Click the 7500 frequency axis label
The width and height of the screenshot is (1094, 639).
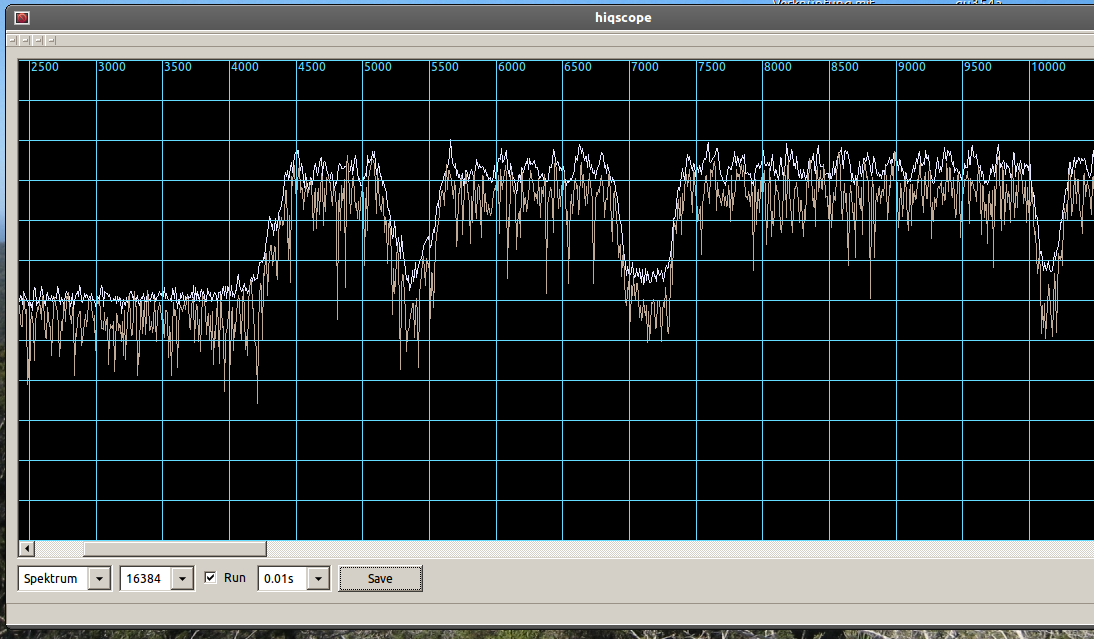pyautogui.click(x=712, y=67)
